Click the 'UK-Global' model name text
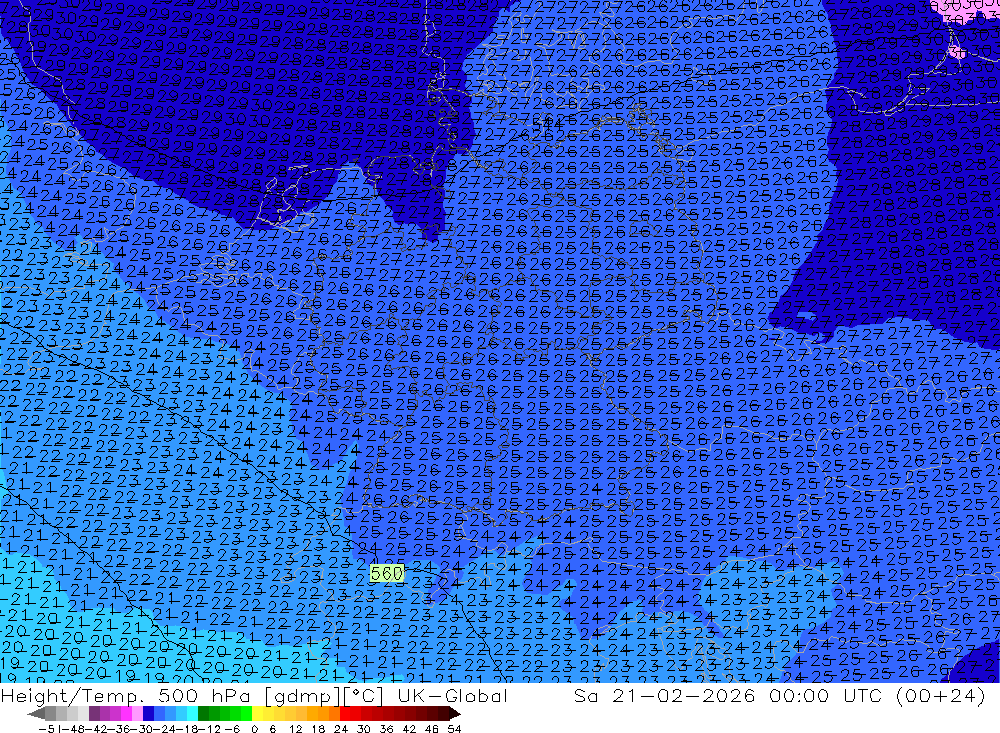The height and width of the screenshot is (733, 1000). click(452, 695)
